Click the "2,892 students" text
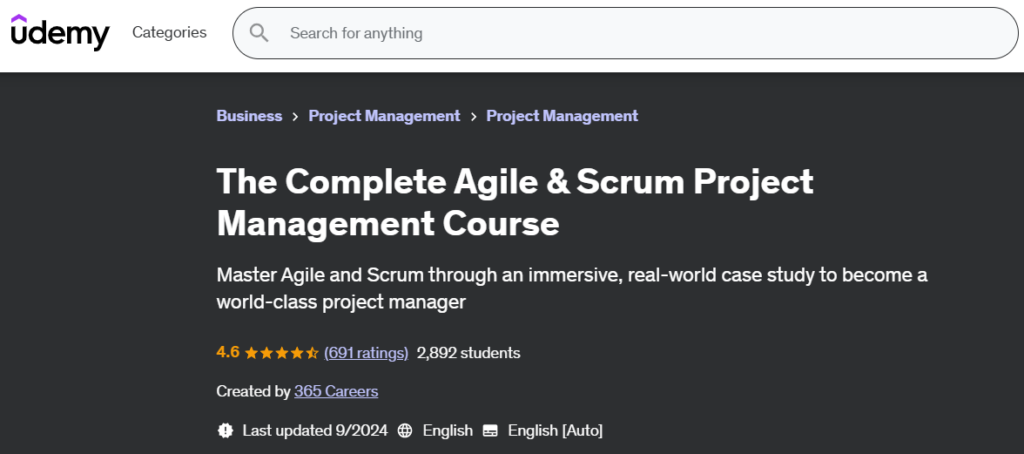Image resolution: width=1024 pixels, height=454 pixels. [x=468, y=353]
